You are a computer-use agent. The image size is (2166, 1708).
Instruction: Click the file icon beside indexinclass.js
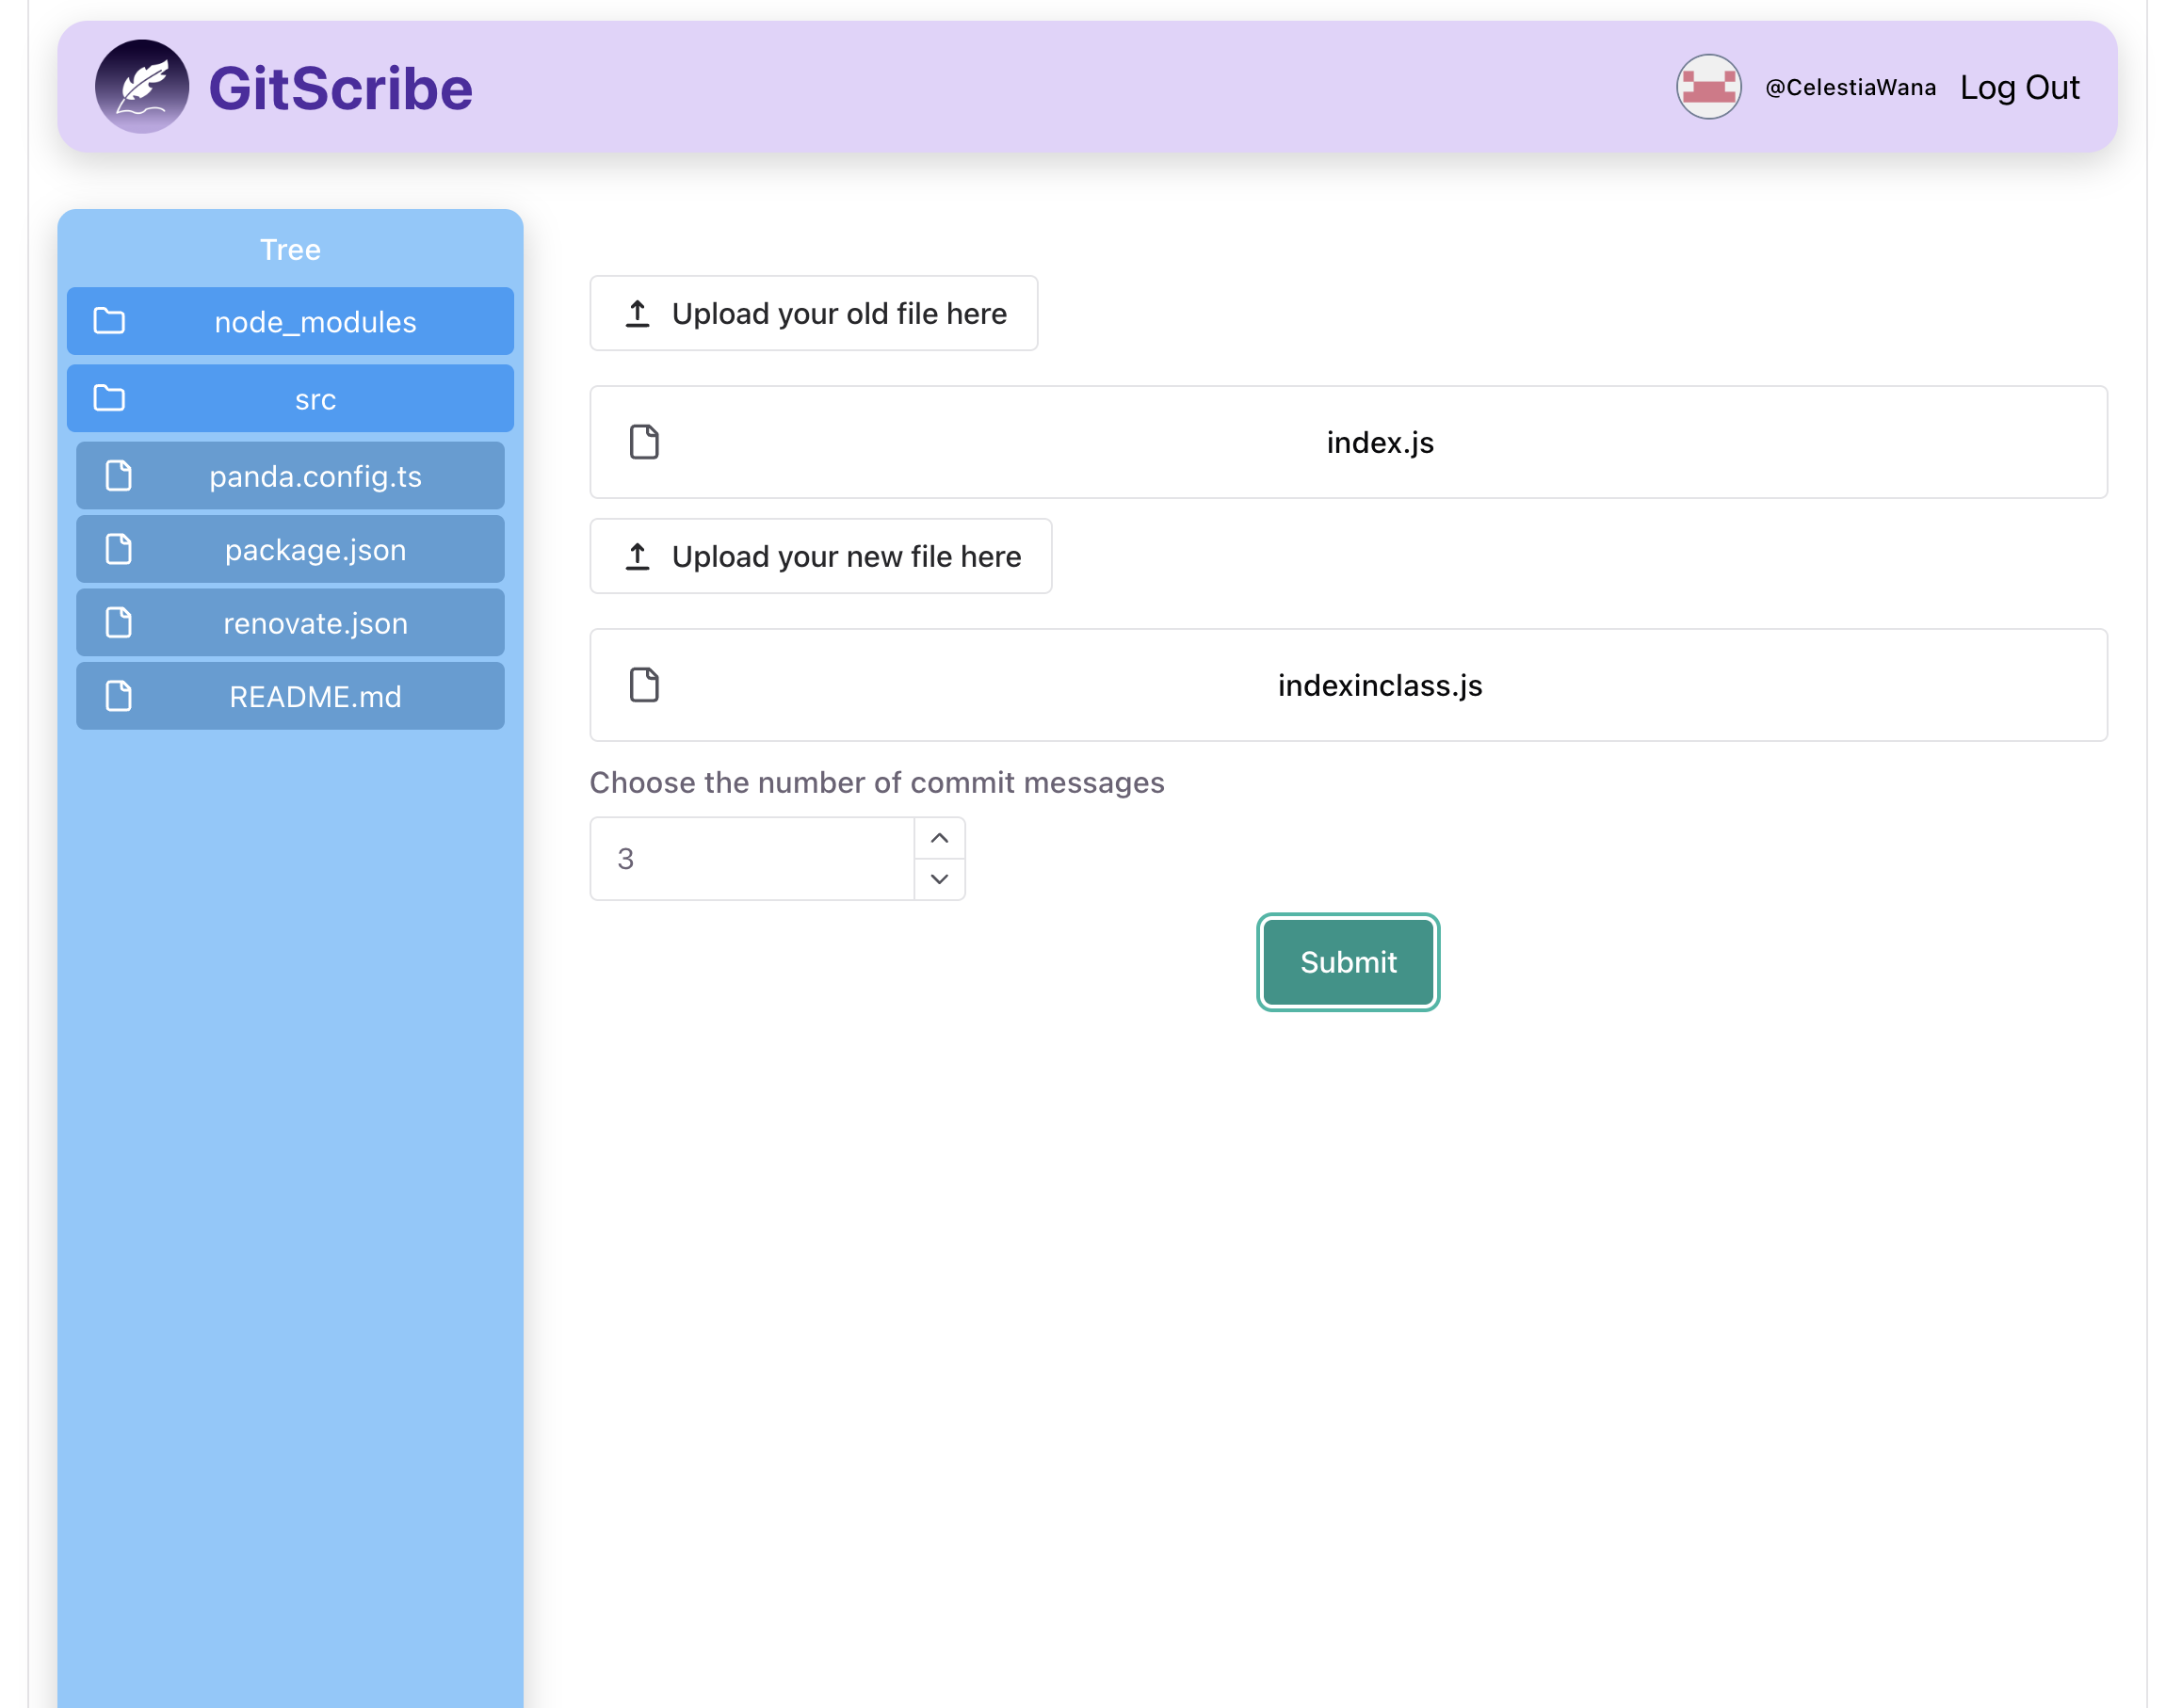[x=644, y=685]
